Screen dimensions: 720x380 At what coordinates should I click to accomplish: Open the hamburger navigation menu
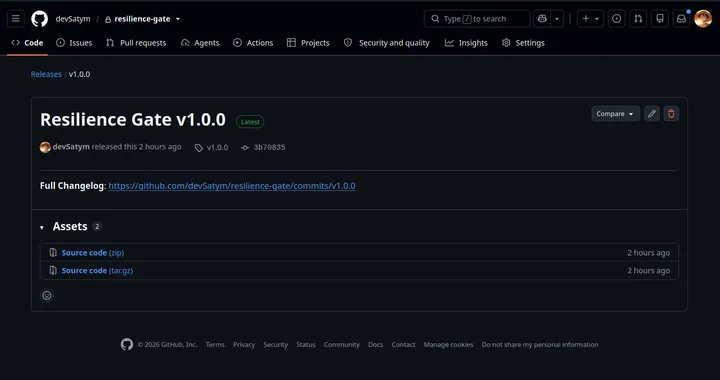16,19
